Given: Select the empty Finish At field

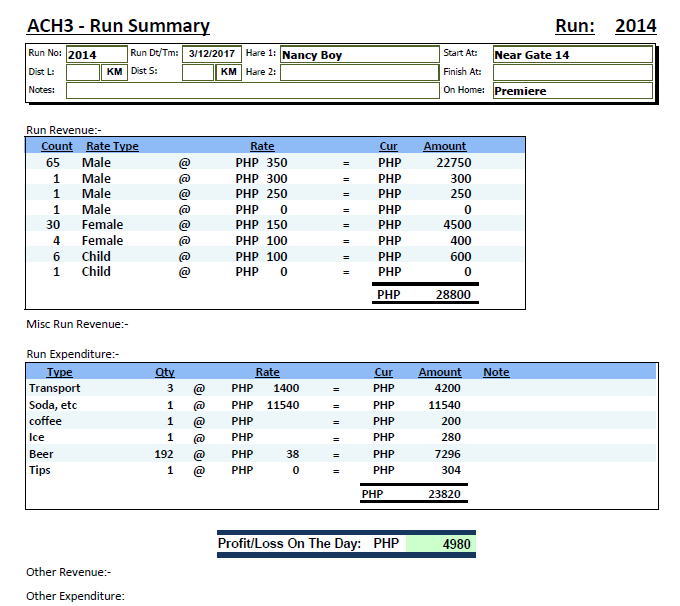Looking at the screenshot, I should (x=572, y=72).
